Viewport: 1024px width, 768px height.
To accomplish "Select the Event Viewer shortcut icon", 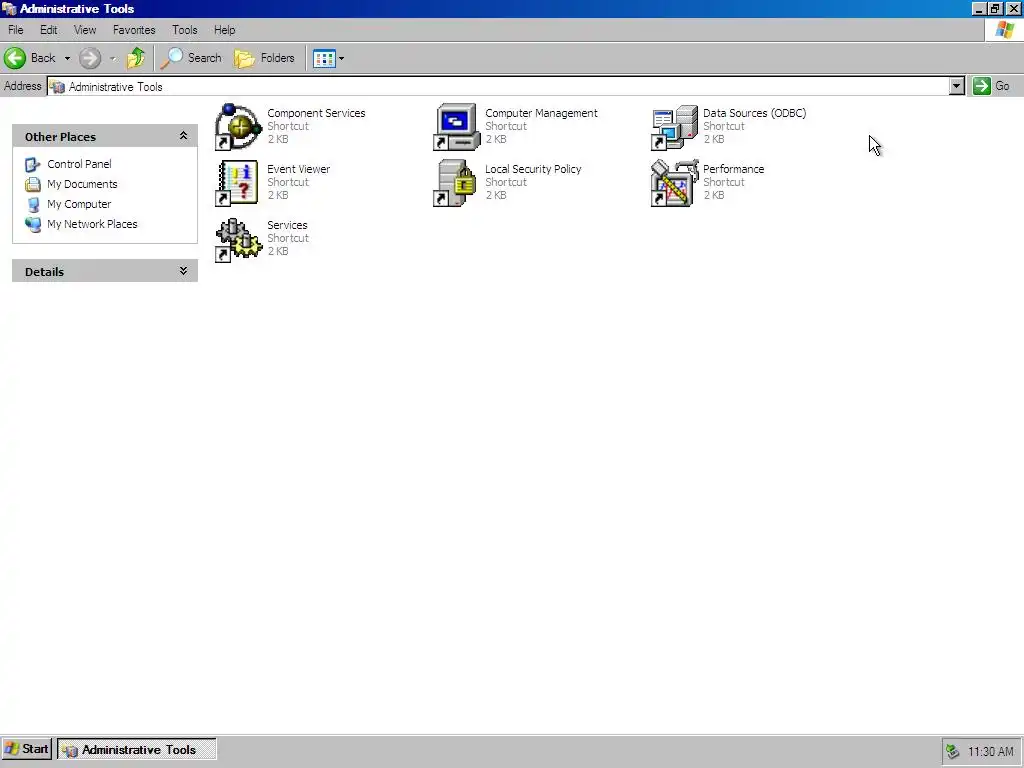I will coord(238,183).
